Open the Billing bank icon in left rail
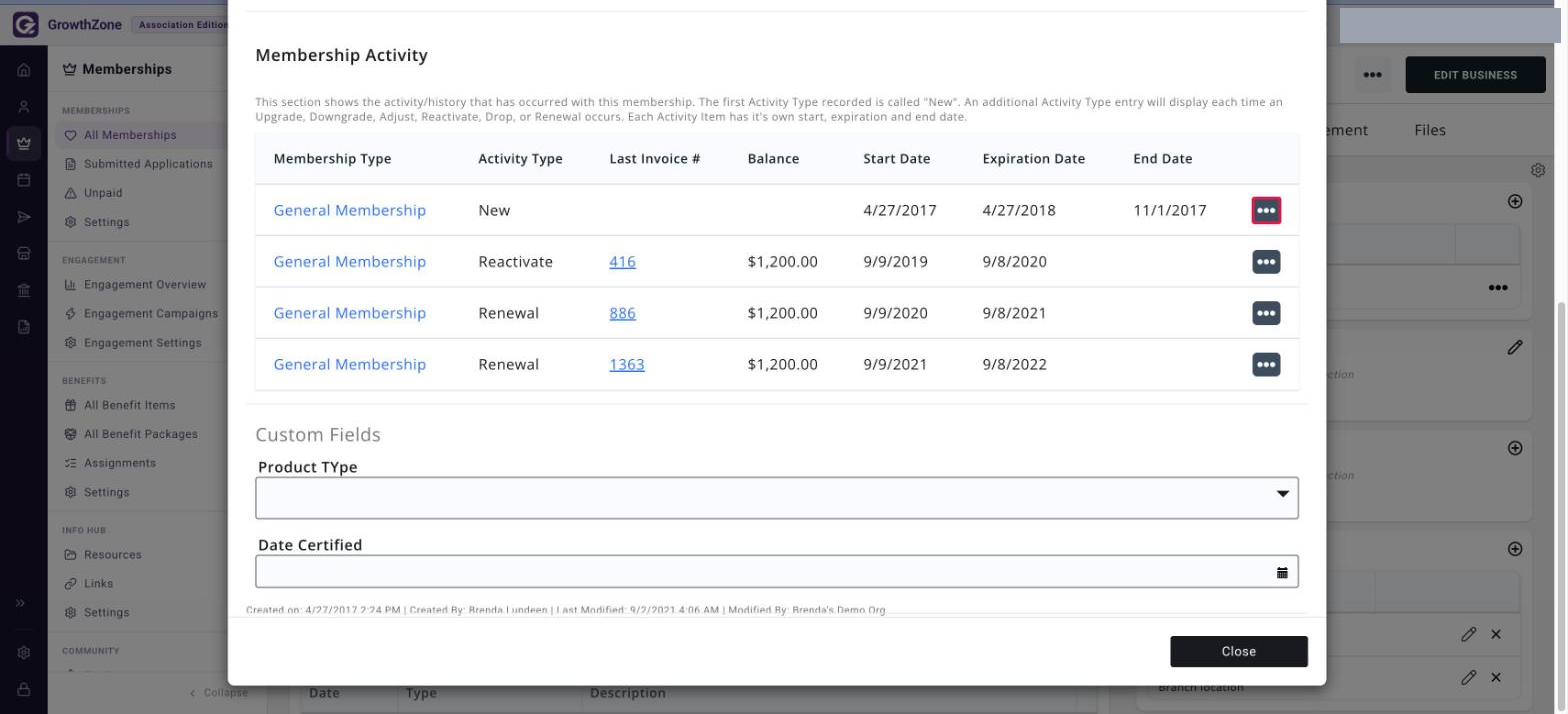This screenshot has width=1568, height=714. 24,290
